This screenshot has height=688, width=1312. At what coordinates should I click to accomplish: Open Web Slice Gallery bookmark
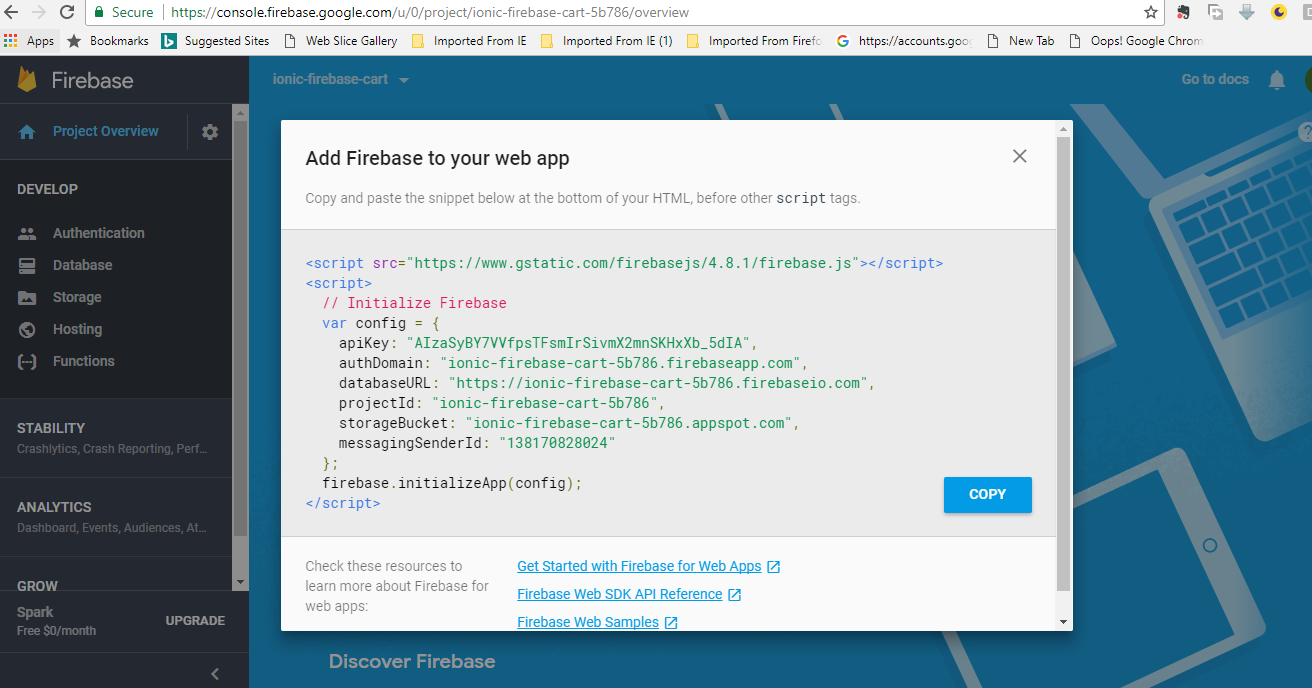pos(341,41)
